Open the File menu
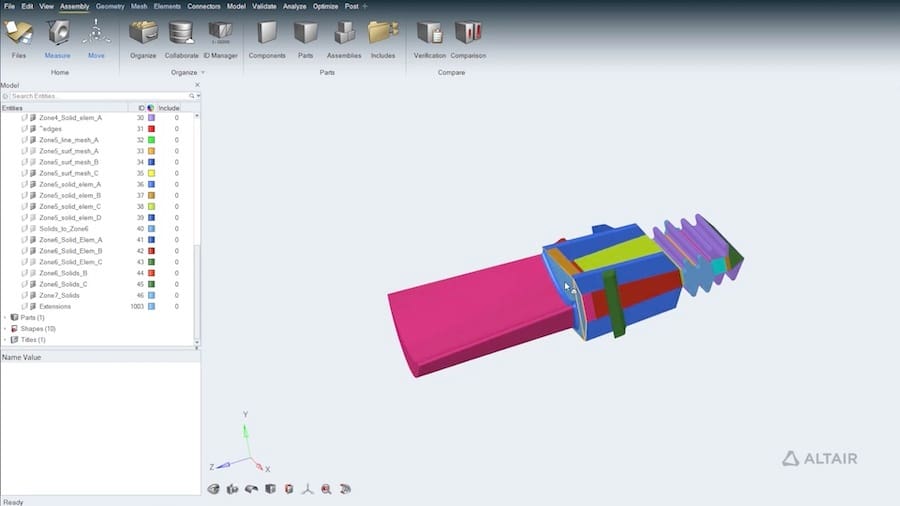The height and width of the screenshot is (506, 900). tap(9, 6)
